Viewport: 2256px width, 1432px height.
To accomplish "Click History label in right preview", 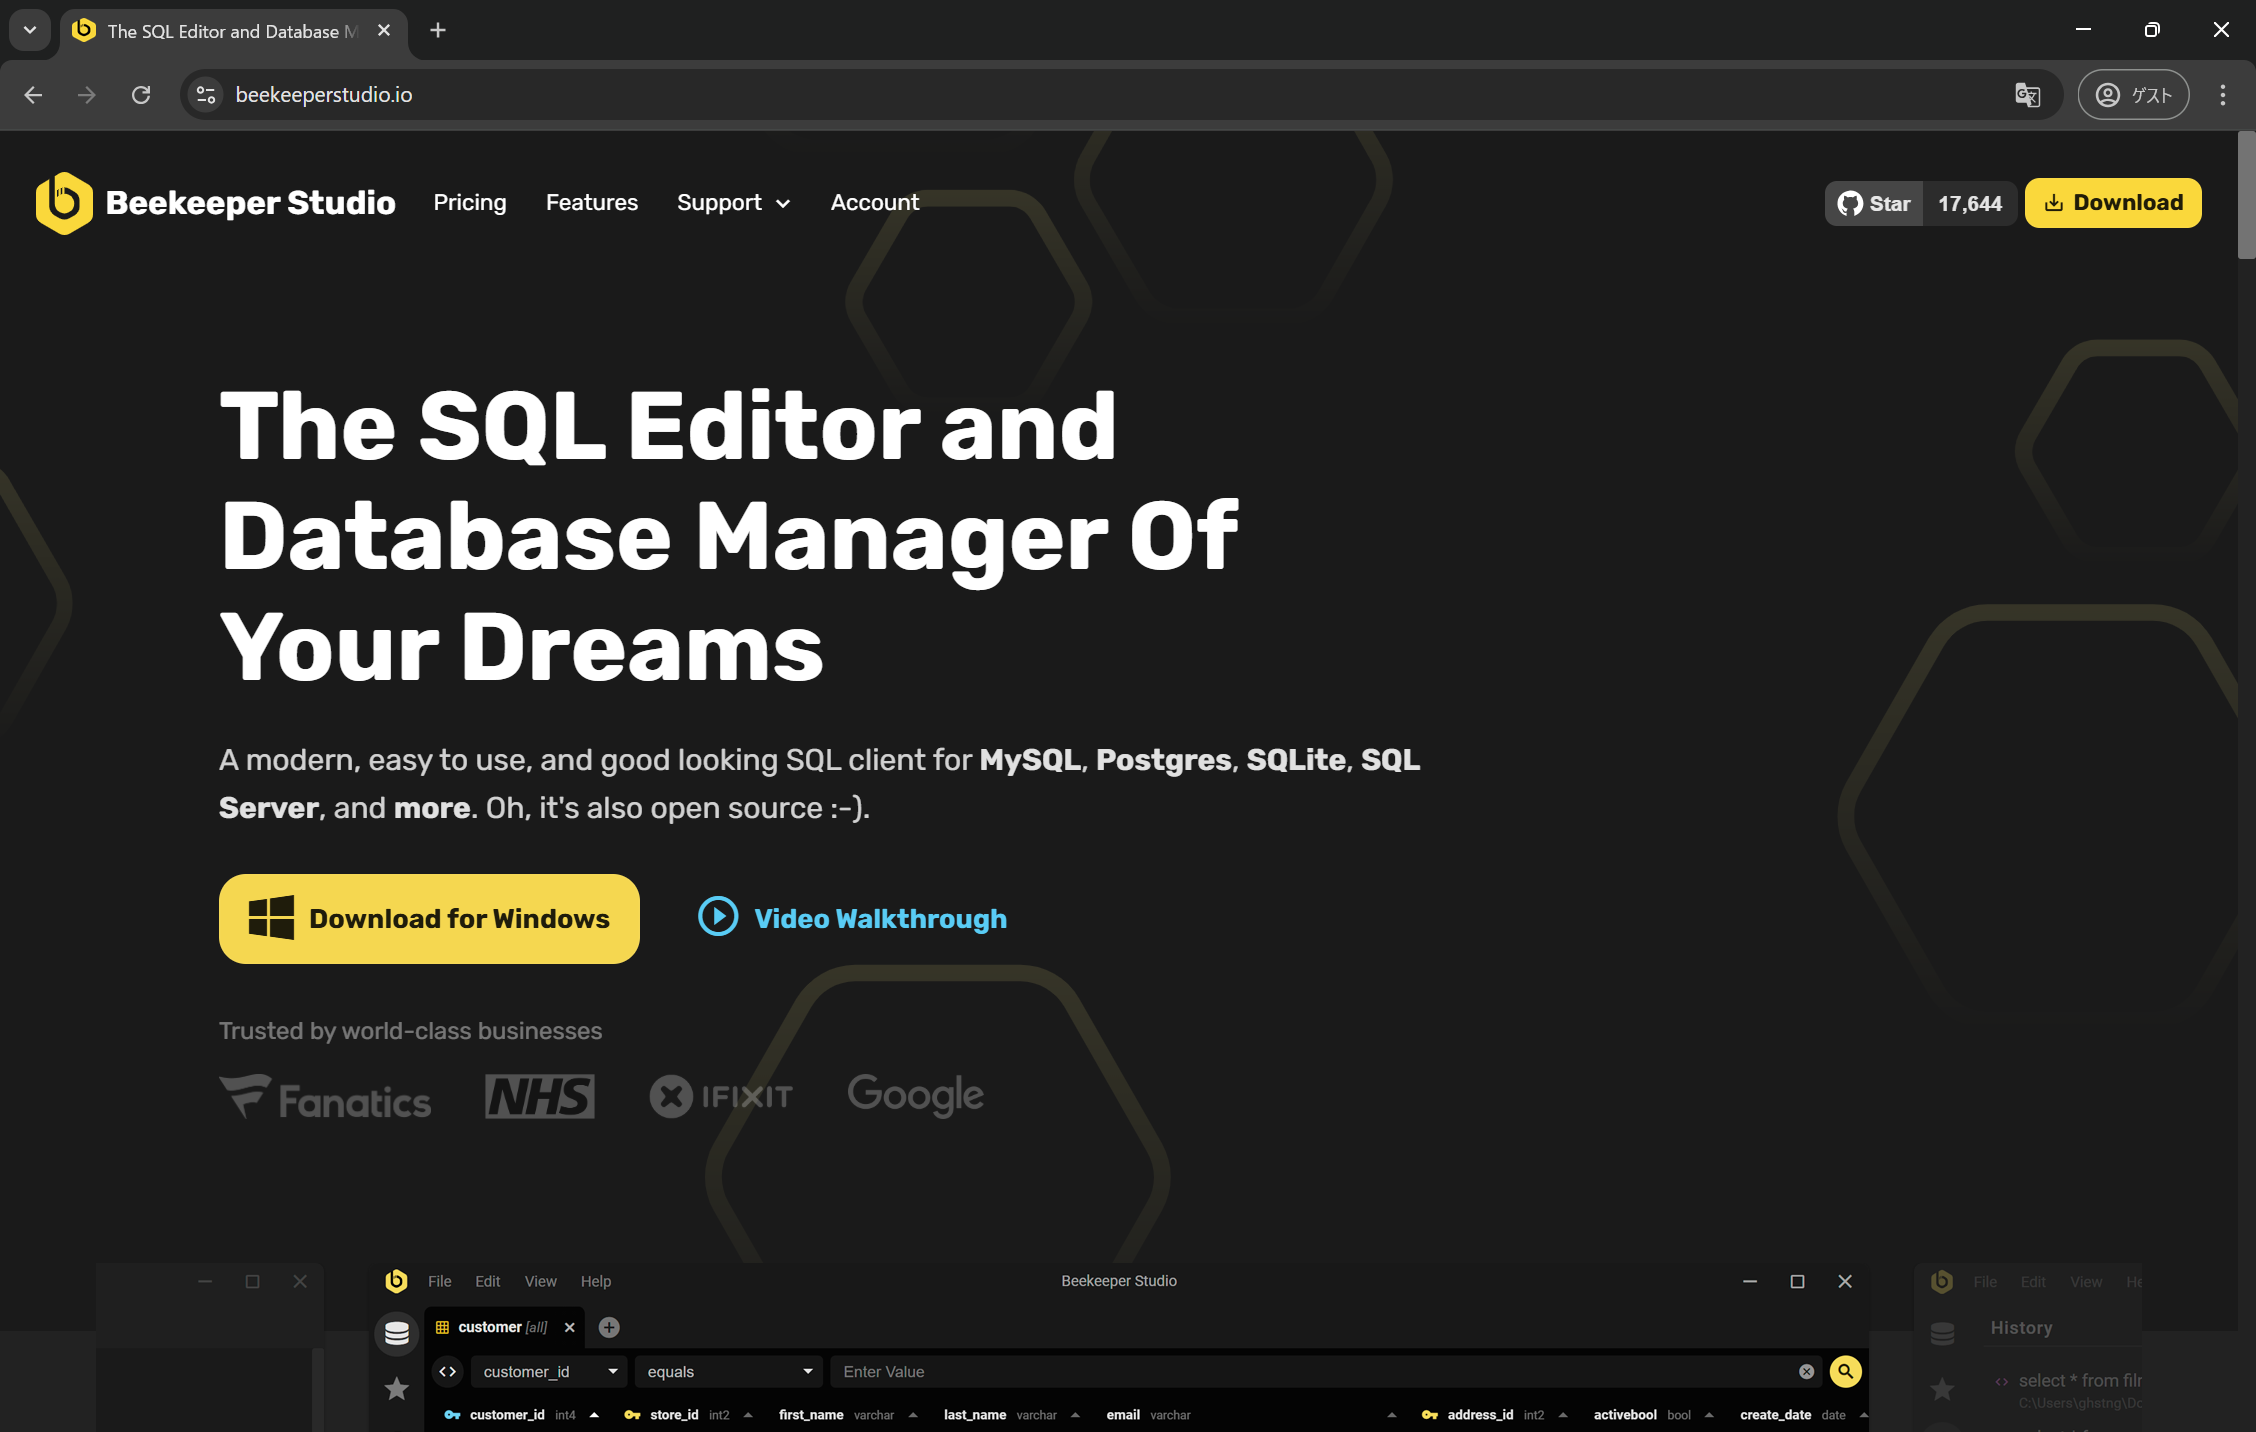I will point(2021,1328).
